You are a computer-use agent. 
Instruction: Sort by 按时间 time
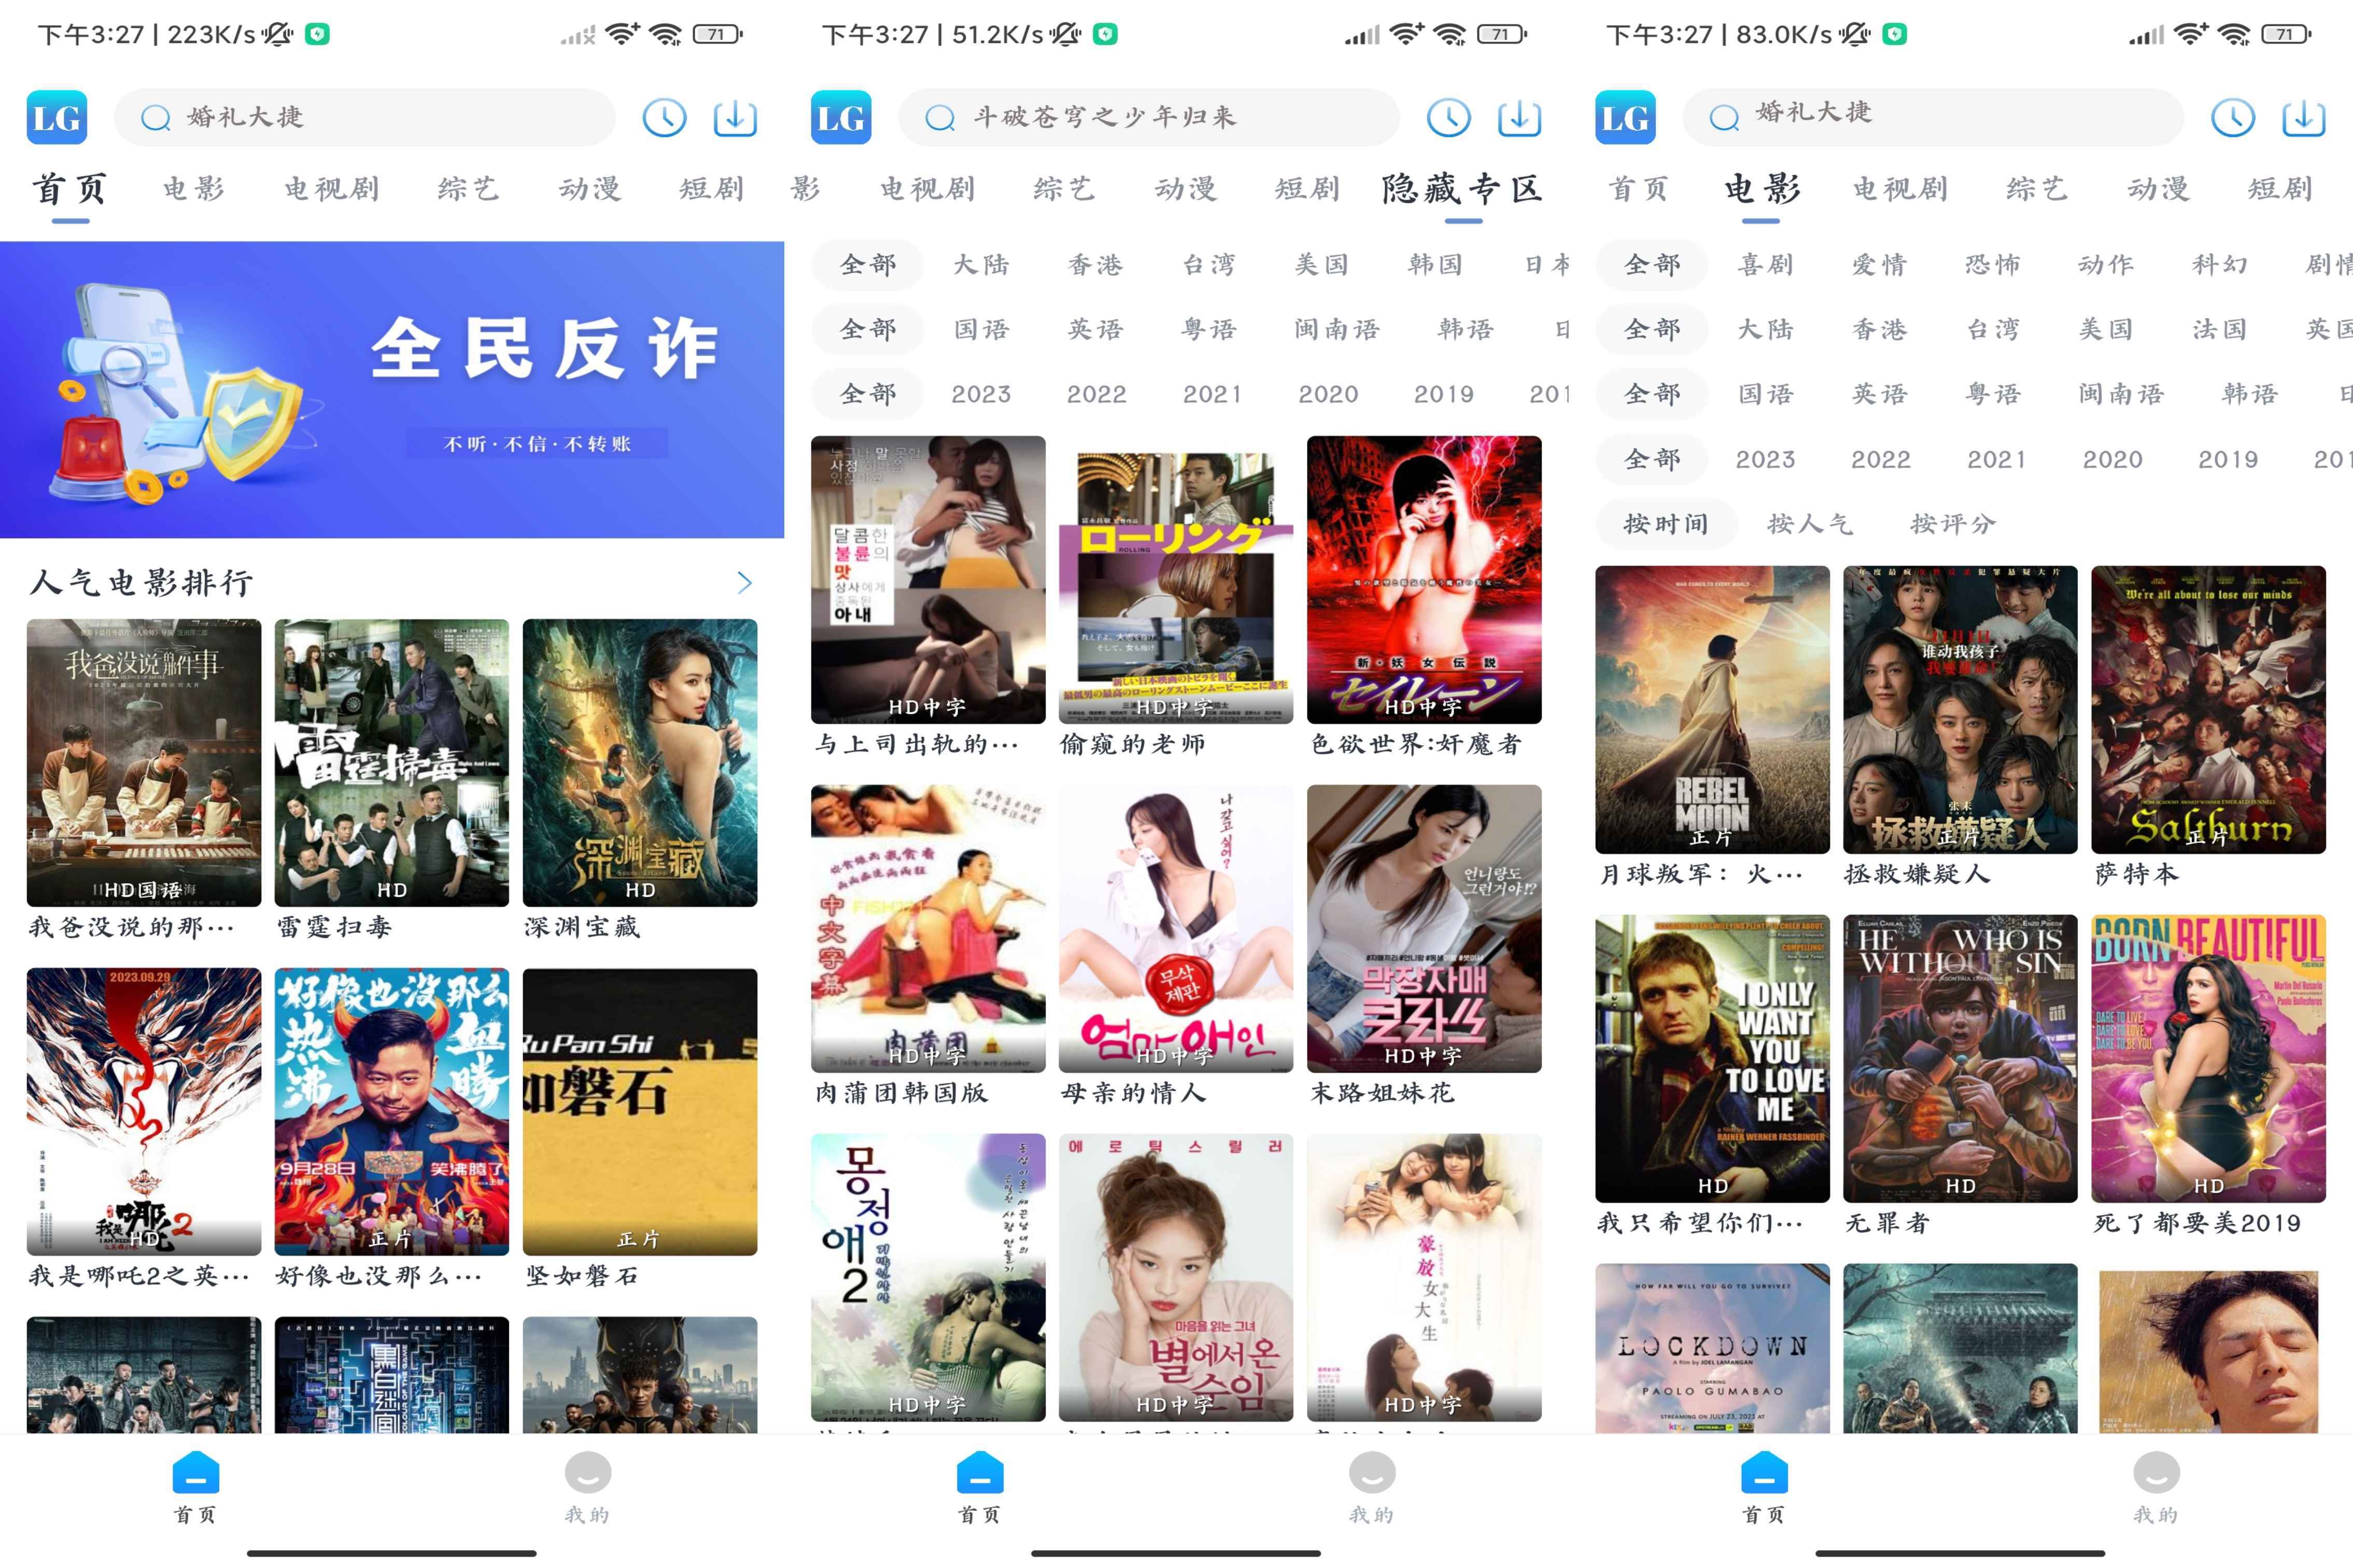point(1666,524)
